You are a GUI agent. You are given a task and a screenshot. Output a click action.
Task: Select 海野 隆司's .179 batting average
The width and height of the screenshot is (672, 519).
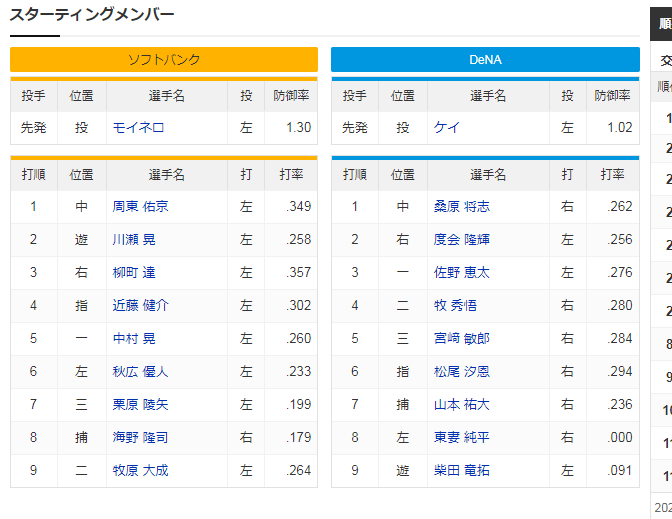(x=298, y=438)
